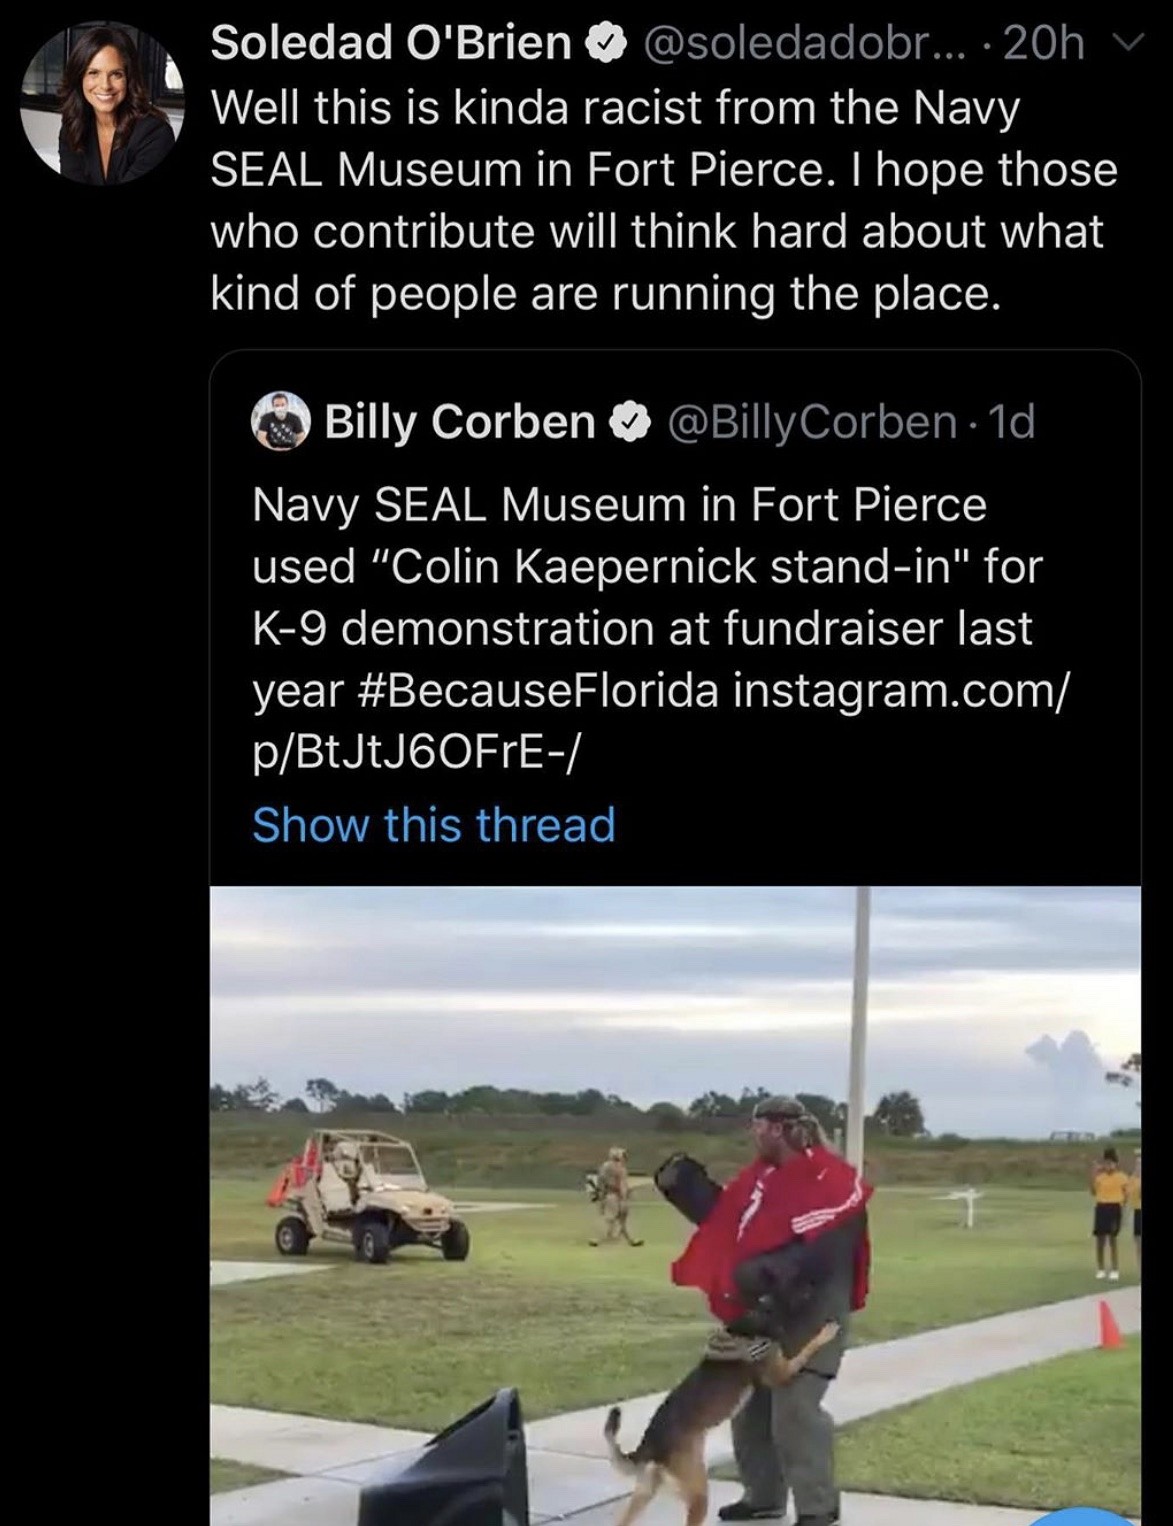Open the @BillyCorben handle
This screenshot has width=1173, height=1526.
pos(810,422)
